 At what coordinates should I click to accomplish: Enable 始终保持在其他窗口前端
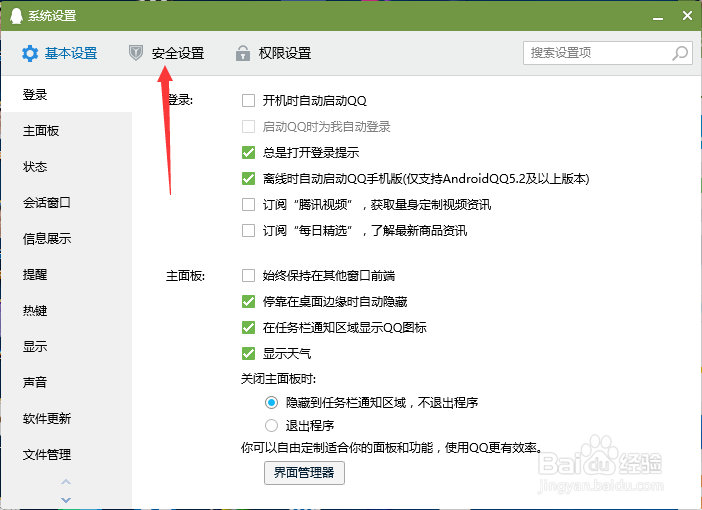coord(248,275)
